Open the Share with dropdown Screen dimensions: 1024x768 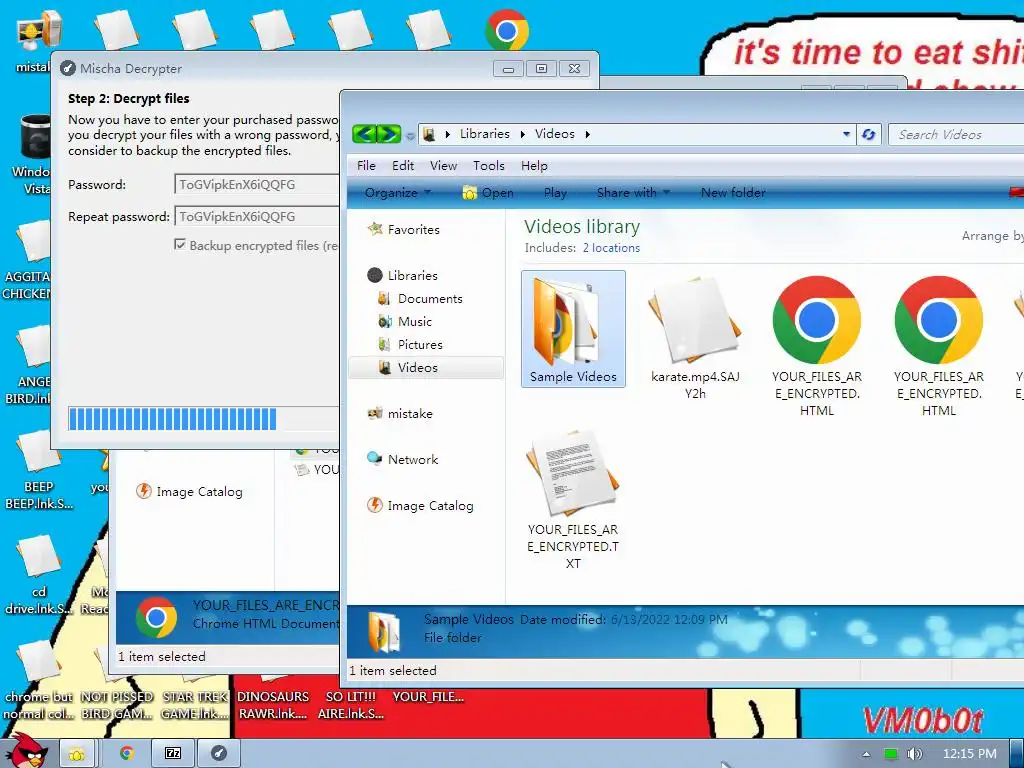coord(633,193)
